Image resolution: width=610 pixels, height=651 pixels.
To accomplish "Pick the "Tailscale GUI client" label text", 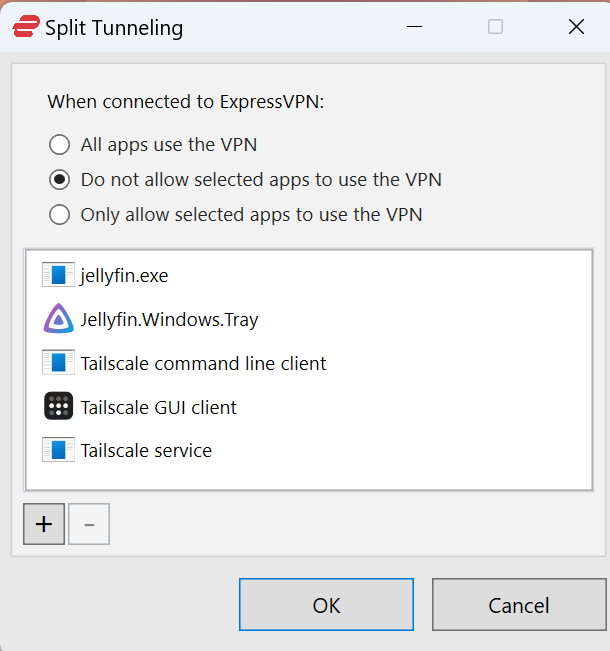I will click(158, 407).
